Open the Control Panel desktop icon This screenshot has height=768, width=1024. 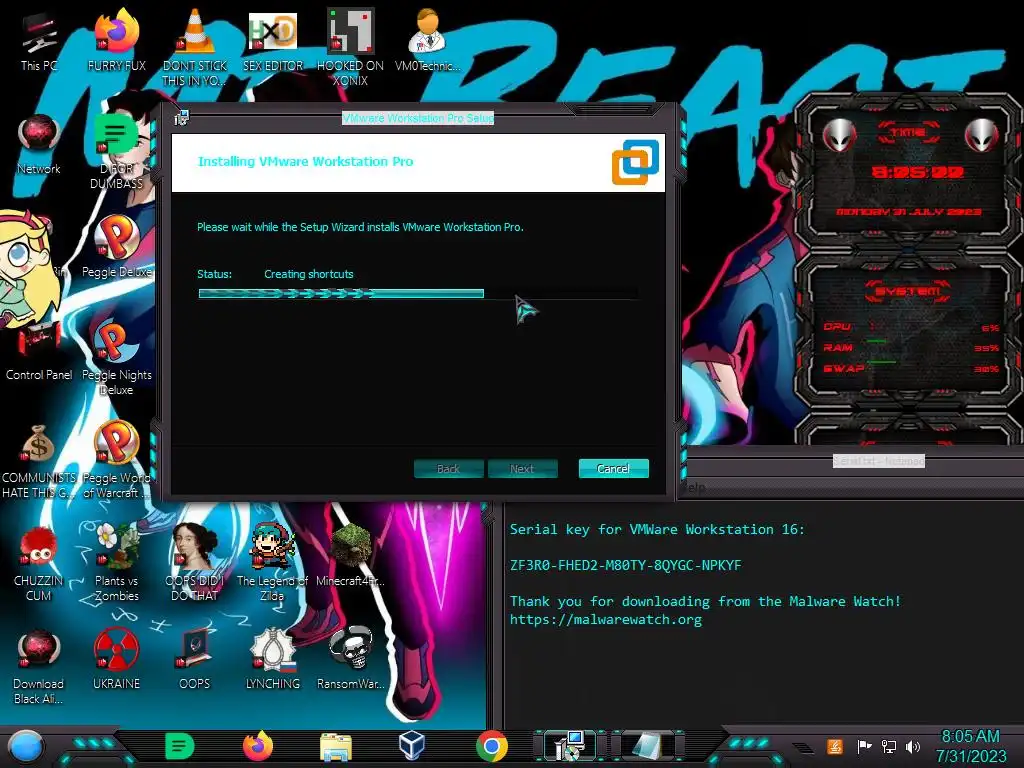(39, 350)
